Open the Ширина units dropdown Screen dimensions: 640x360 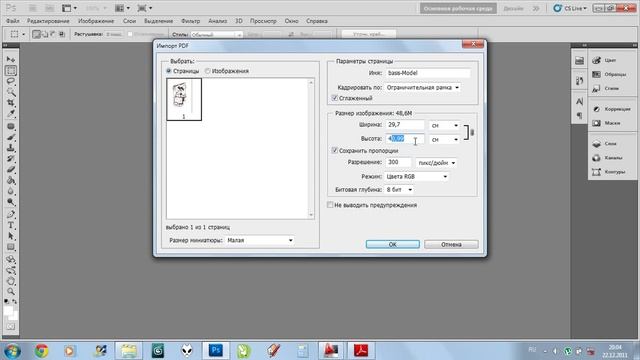pyautogui.click(x=444, y=126)
